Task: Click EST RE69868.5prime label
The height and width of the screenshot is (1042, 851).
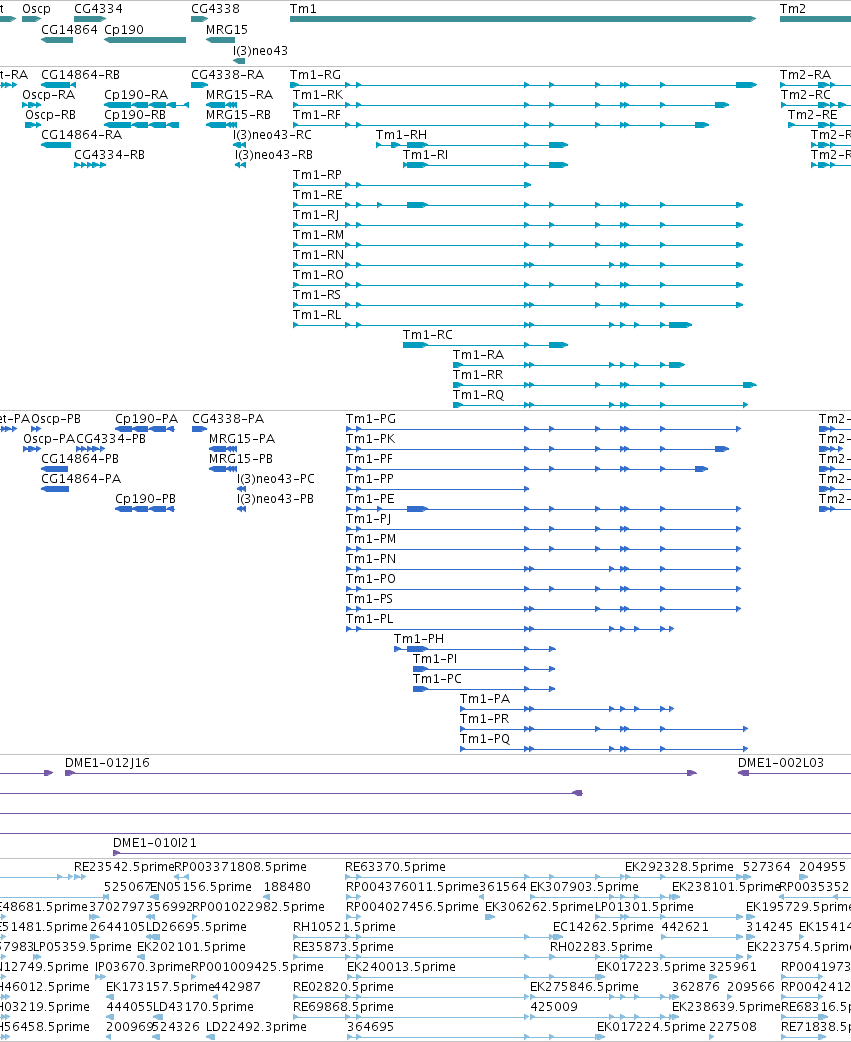Action: pyautogui.click(x=343, y=1006)
